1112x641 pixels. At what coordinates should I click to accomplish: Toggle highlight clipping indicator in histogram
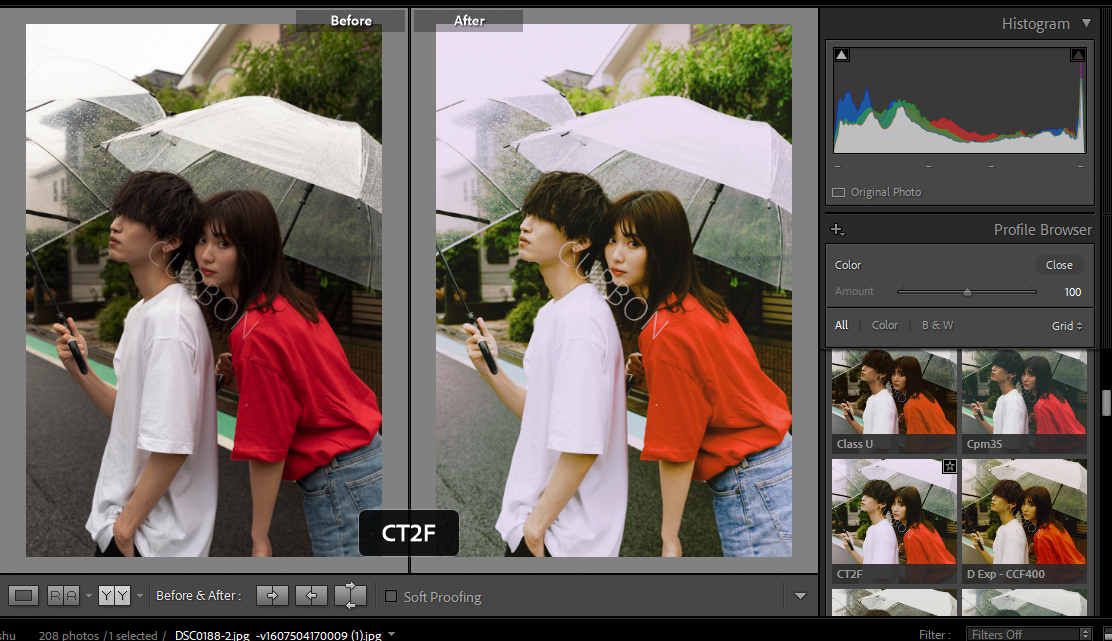point(1078,55)
